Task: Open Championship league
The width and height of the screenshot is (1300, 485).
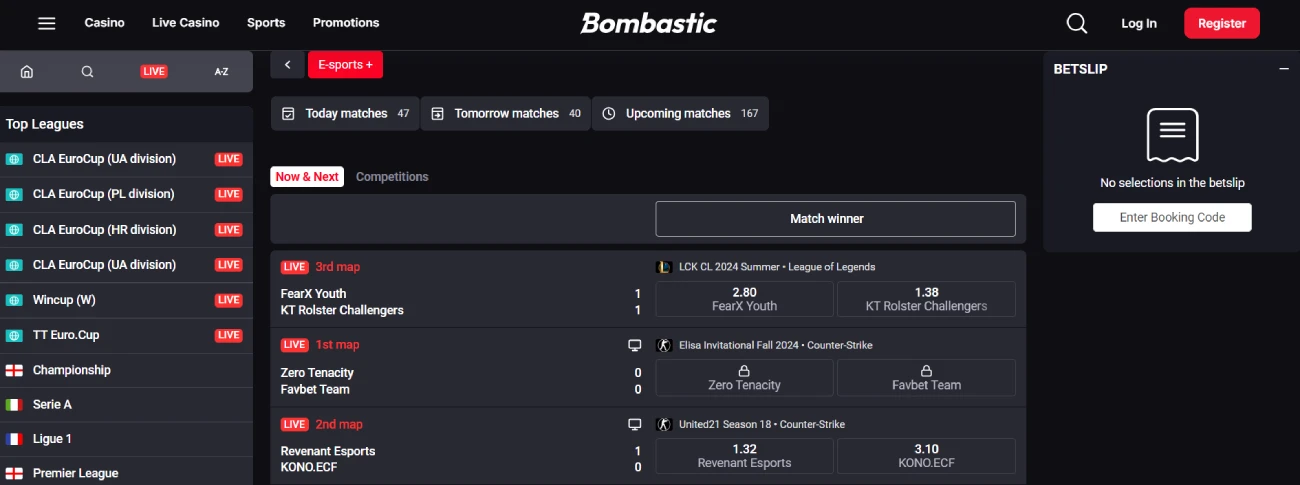Action: pyautogui.click(x=126, y=370)
